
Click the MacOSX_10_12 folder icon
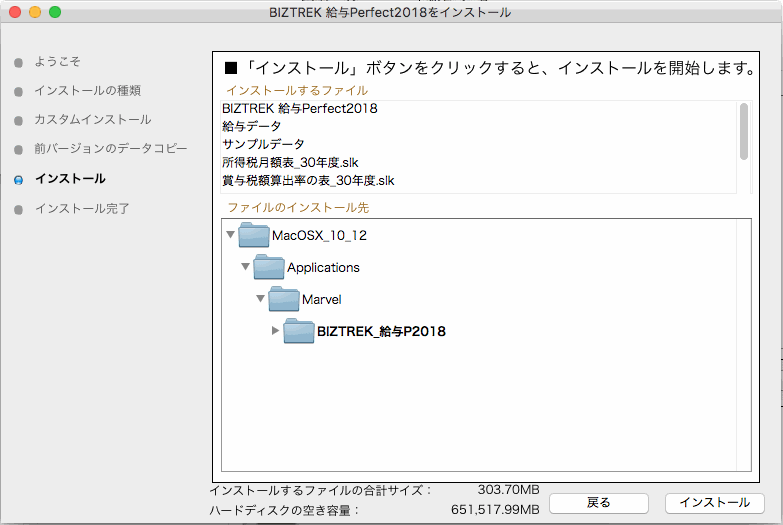pos(254,235)
